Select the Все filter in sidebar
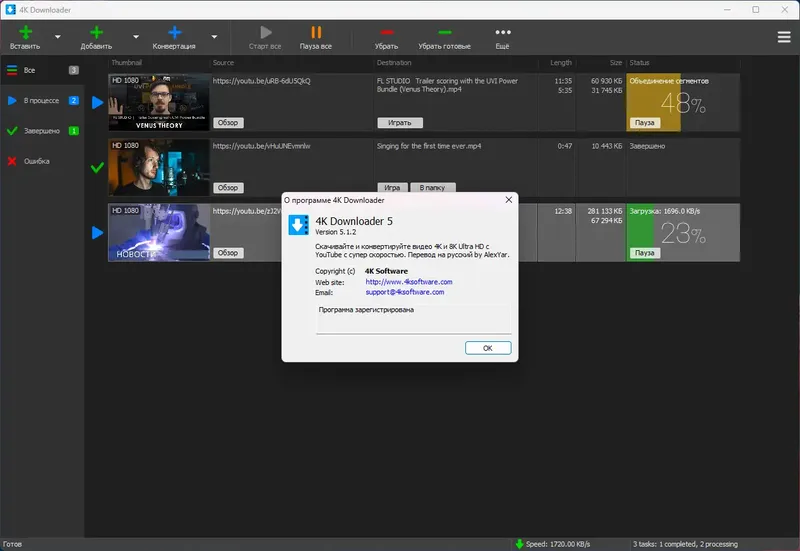The height and width of the screenshot is (551, 800). 42,70
